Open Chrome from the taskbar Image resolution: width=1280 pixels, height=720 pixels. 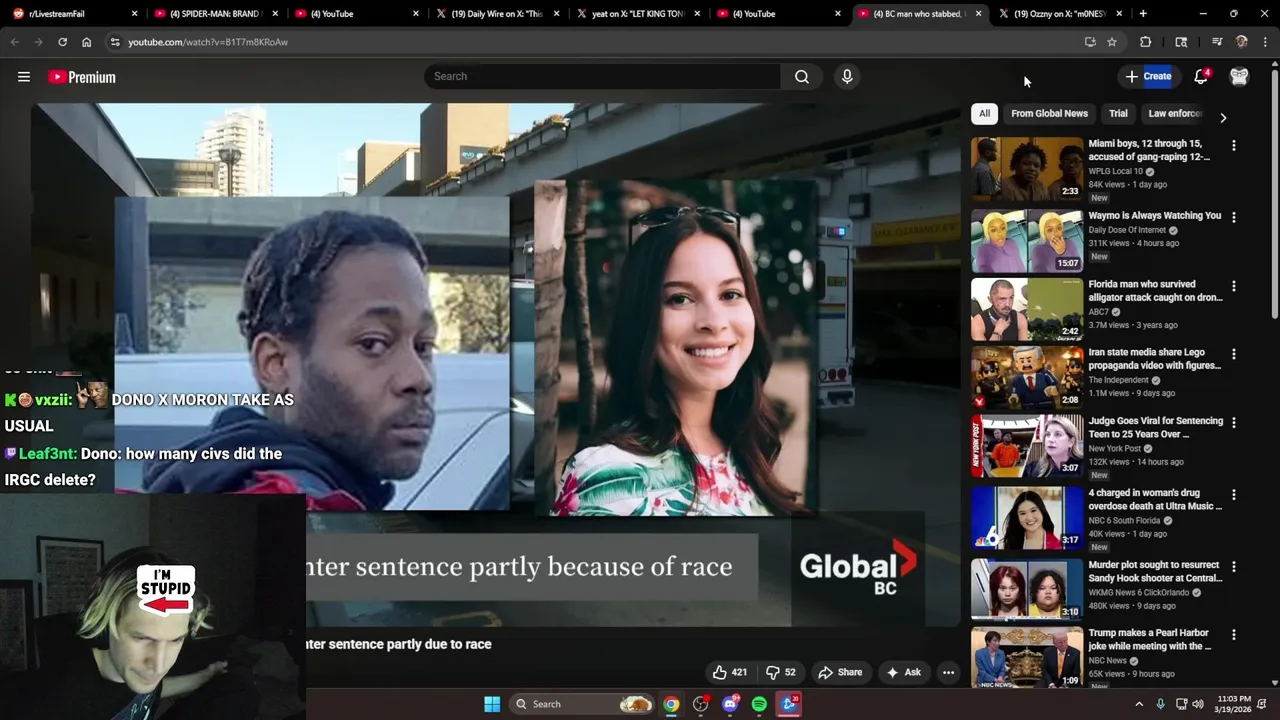671,704
